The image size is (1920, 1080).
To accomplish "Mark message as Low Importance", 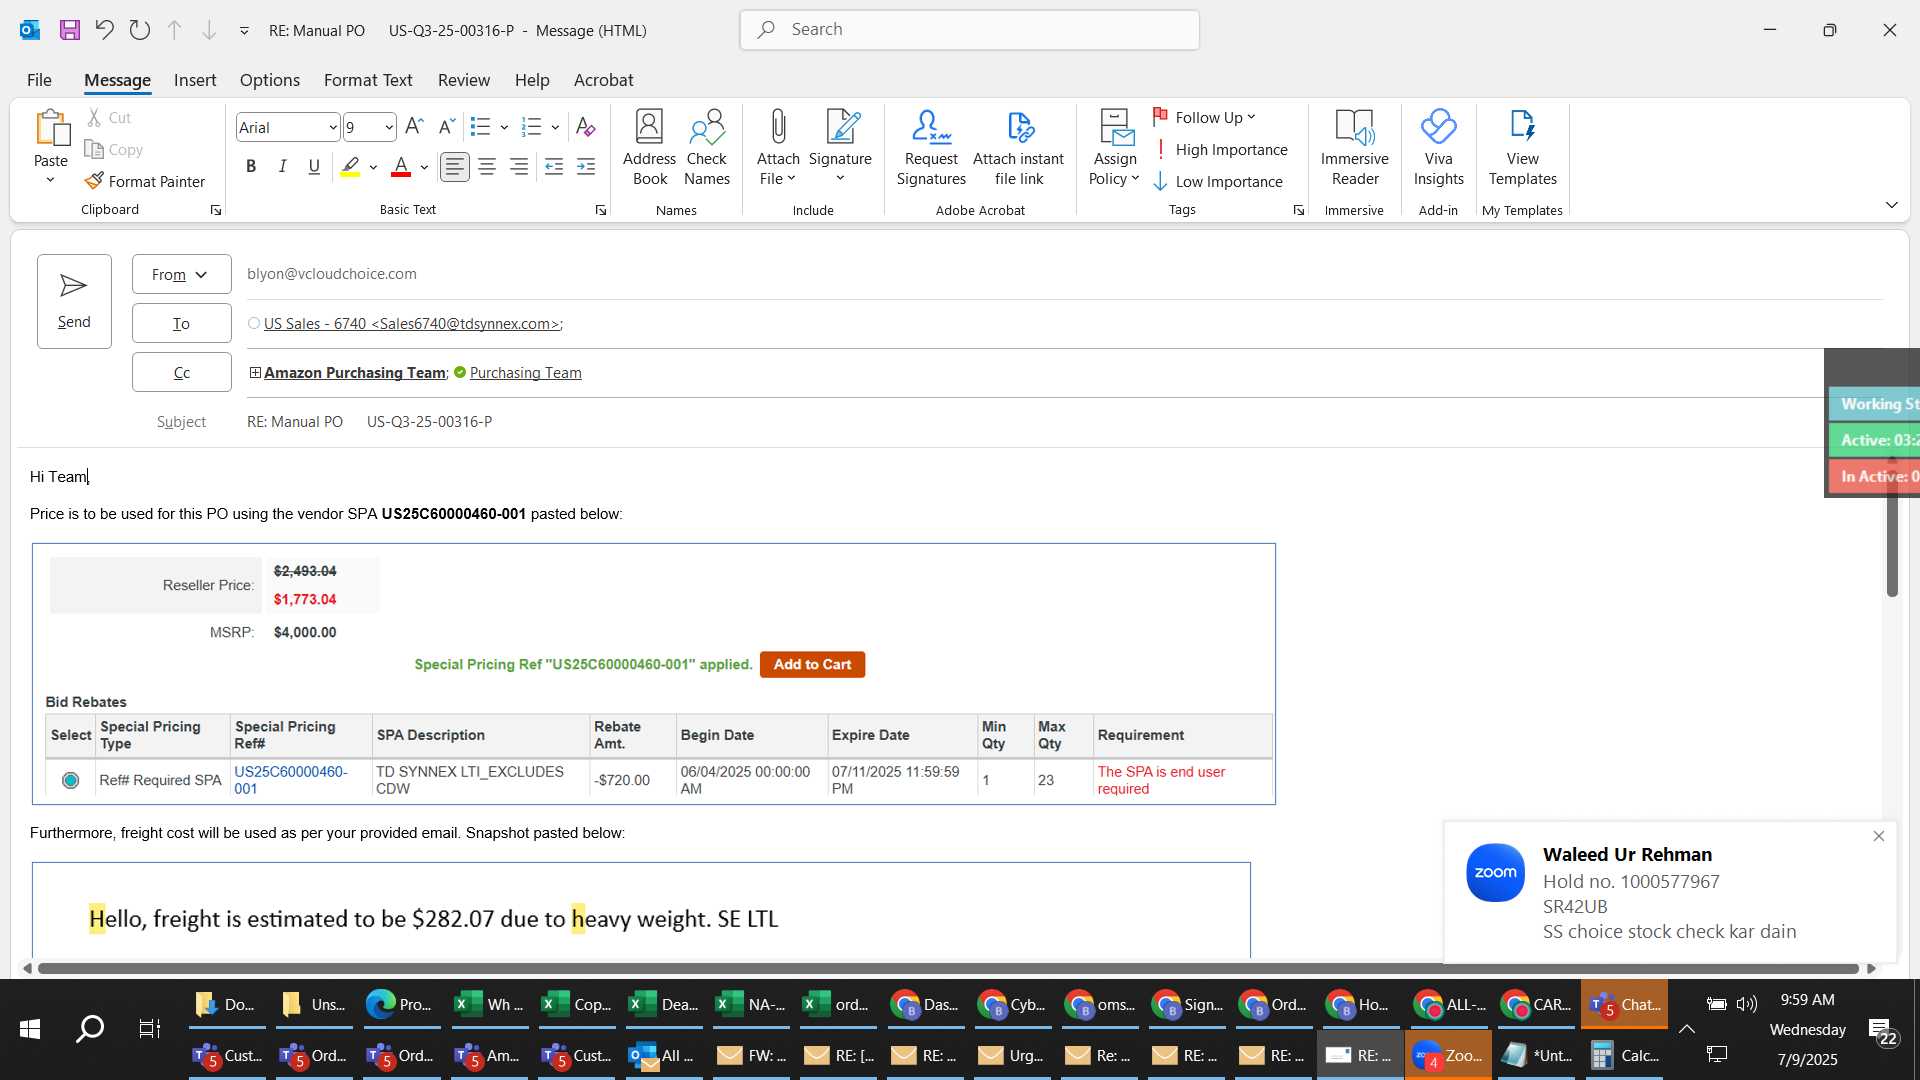I will click(1217, 181).
